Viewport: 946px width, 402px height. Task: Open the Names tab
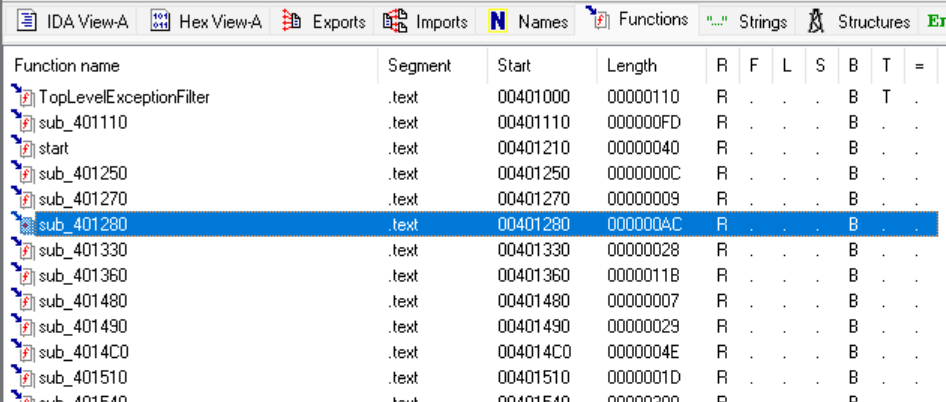click(528, 22)
